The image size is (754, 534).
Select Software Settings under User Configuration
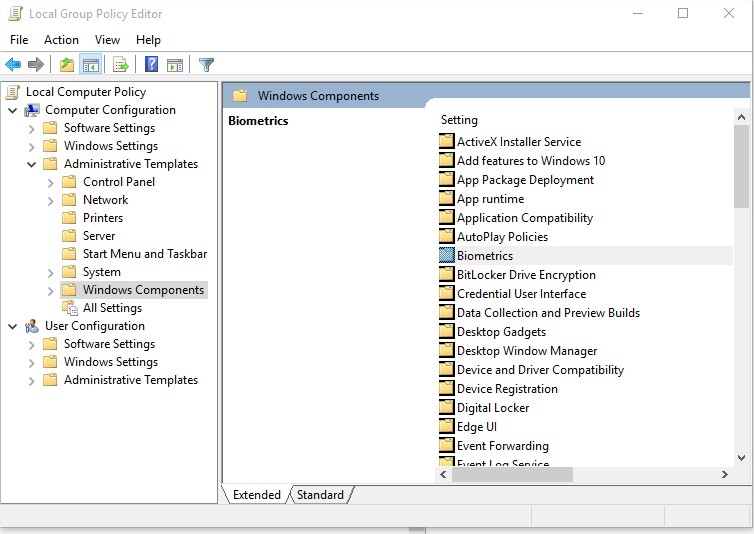pyautogui.click(x=110, y=344)
